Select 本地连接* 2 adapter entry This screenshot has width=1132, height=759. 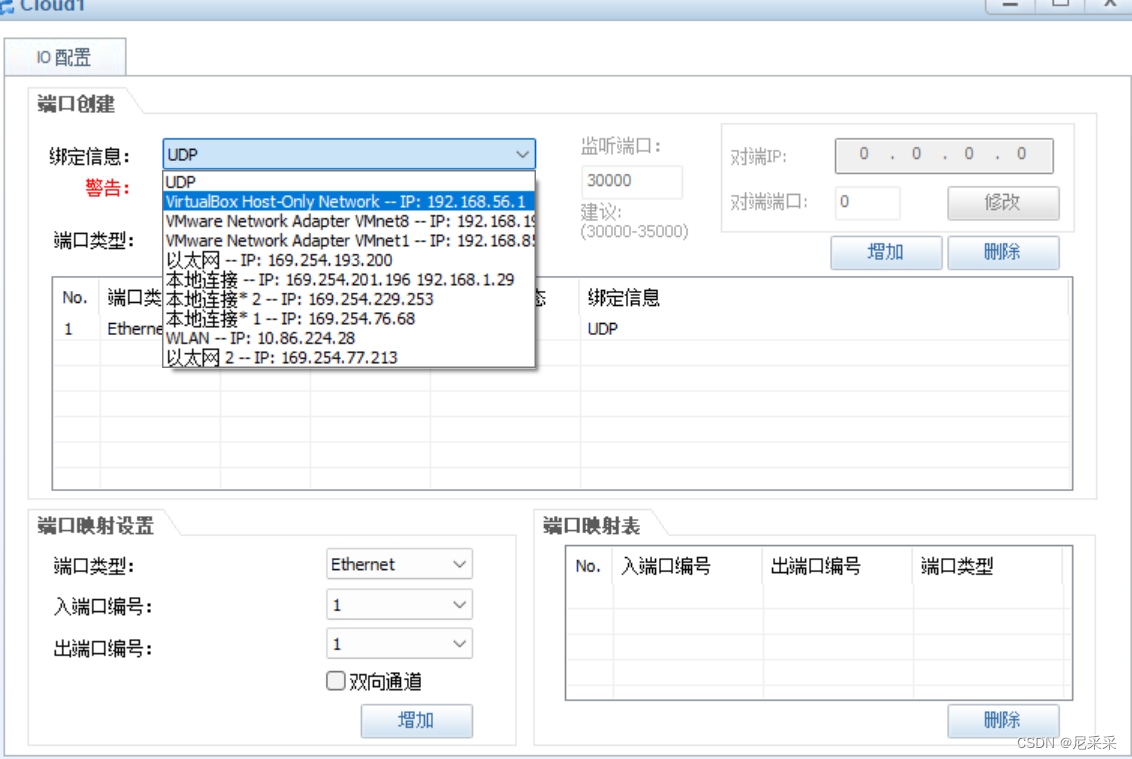coord(349,299)
